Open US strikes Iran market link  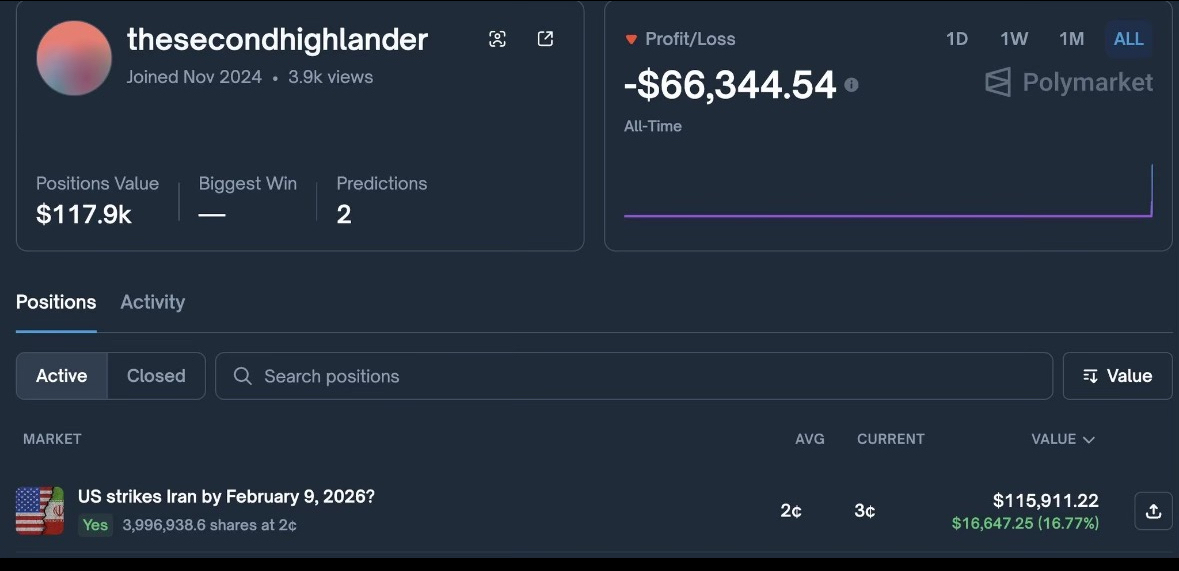[226, 497]
